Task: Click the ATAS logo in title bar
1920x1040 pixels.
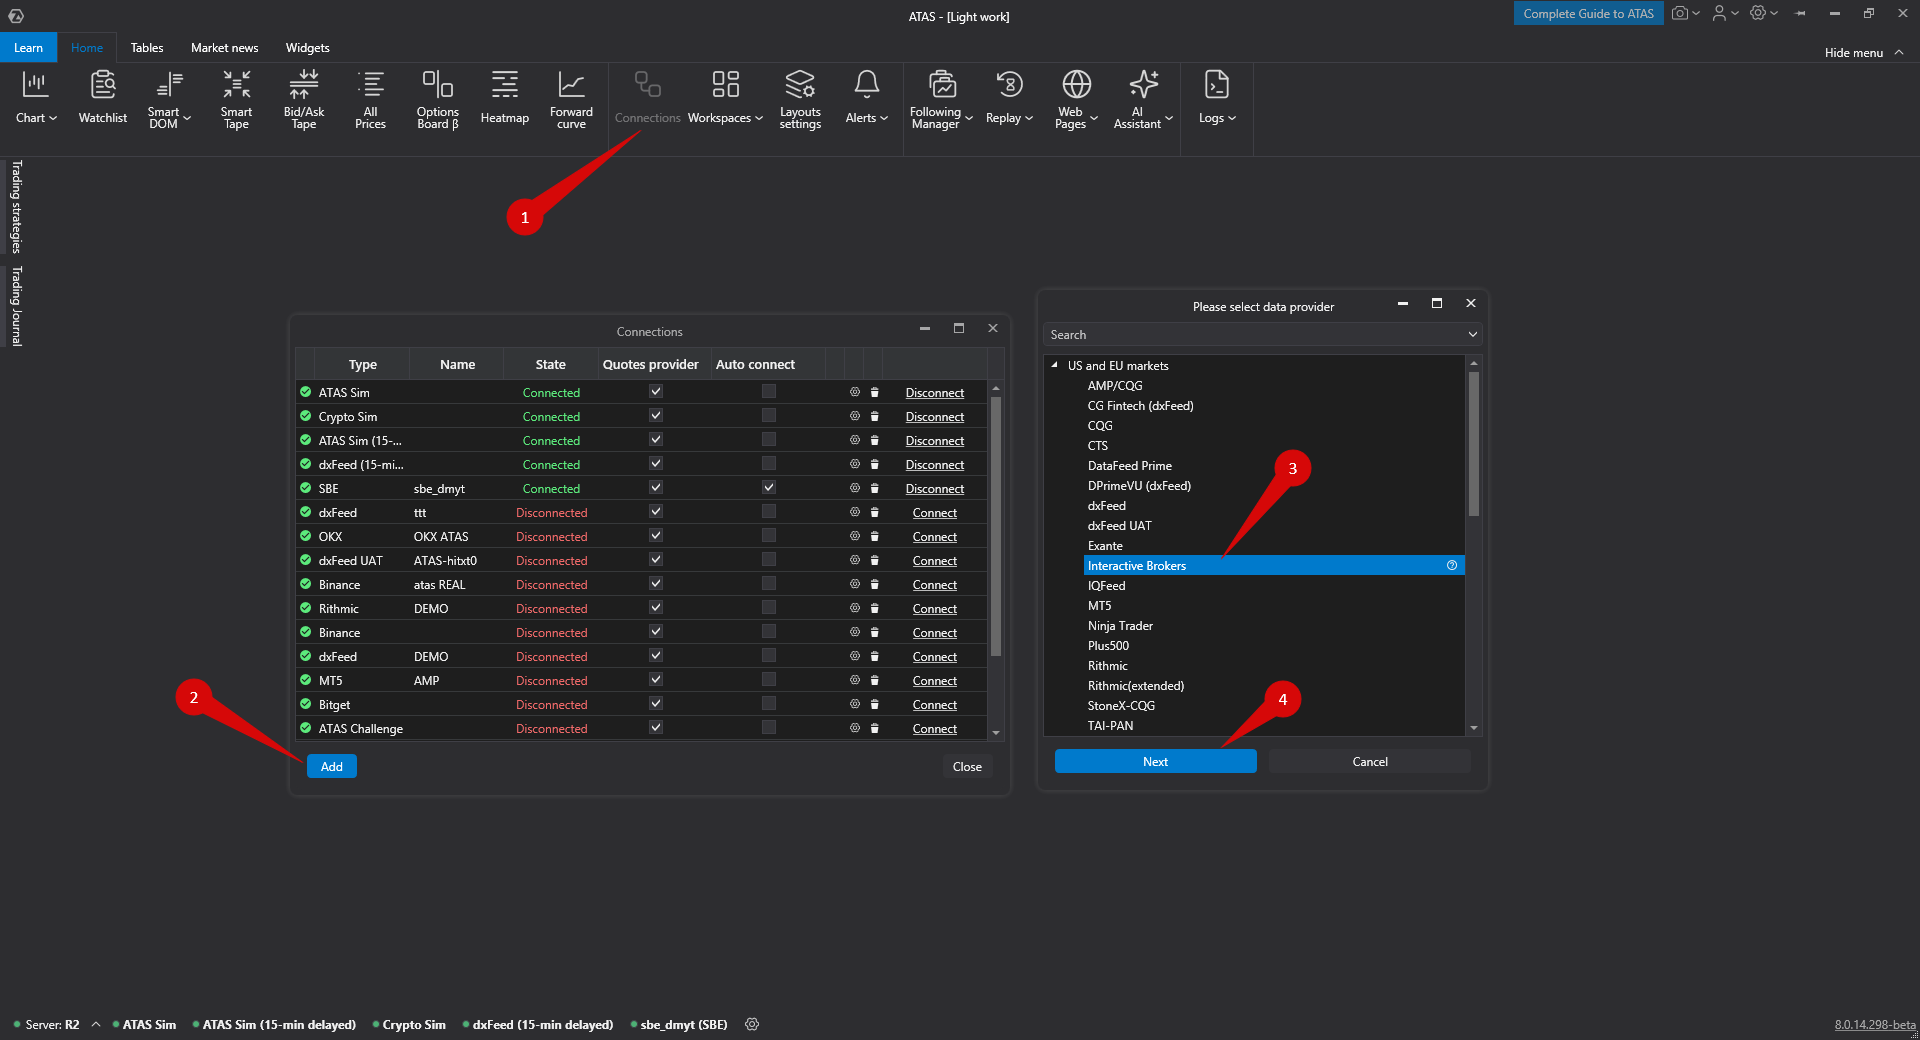Action: click(x=16, y=15)
